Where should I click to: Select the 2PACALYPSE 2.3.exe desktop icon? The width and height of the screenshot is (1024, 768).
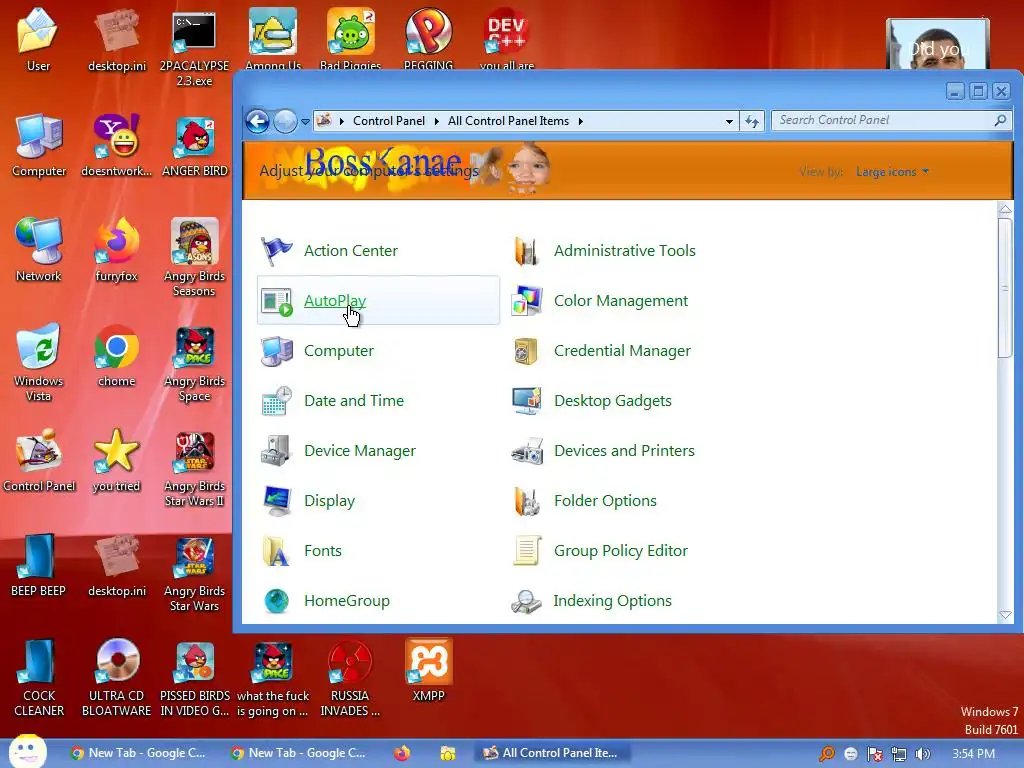[x=195, y=49]
